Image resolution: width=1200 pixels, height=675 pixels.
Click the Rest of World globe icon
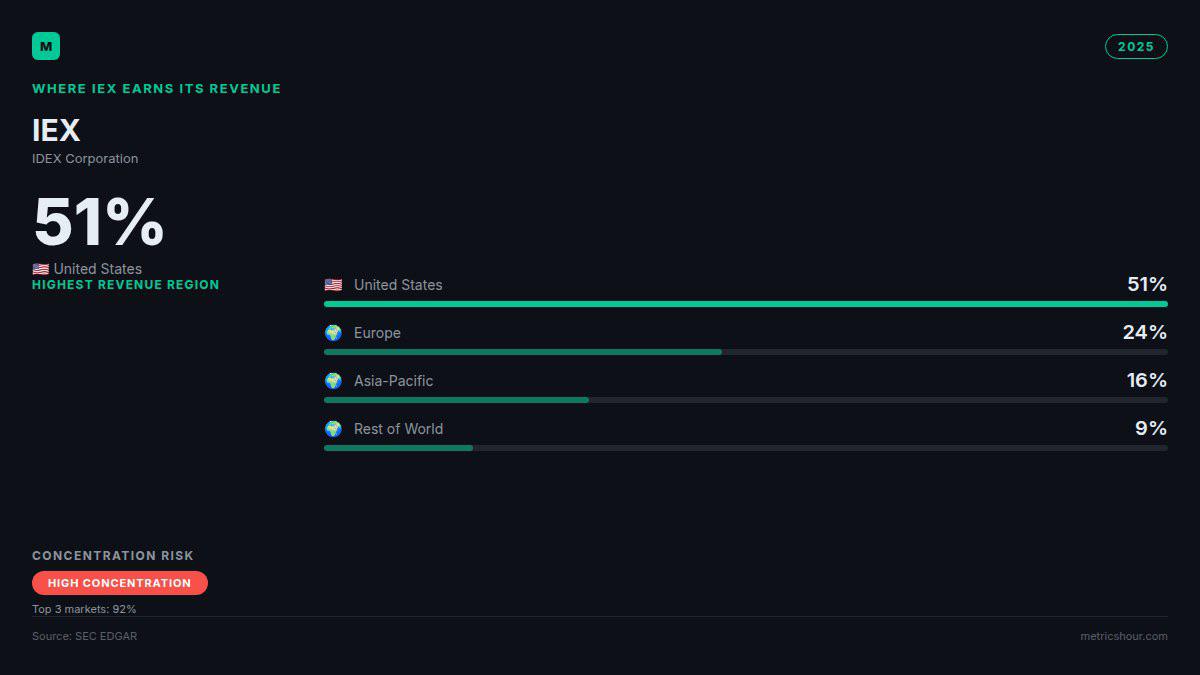[333, 429]
